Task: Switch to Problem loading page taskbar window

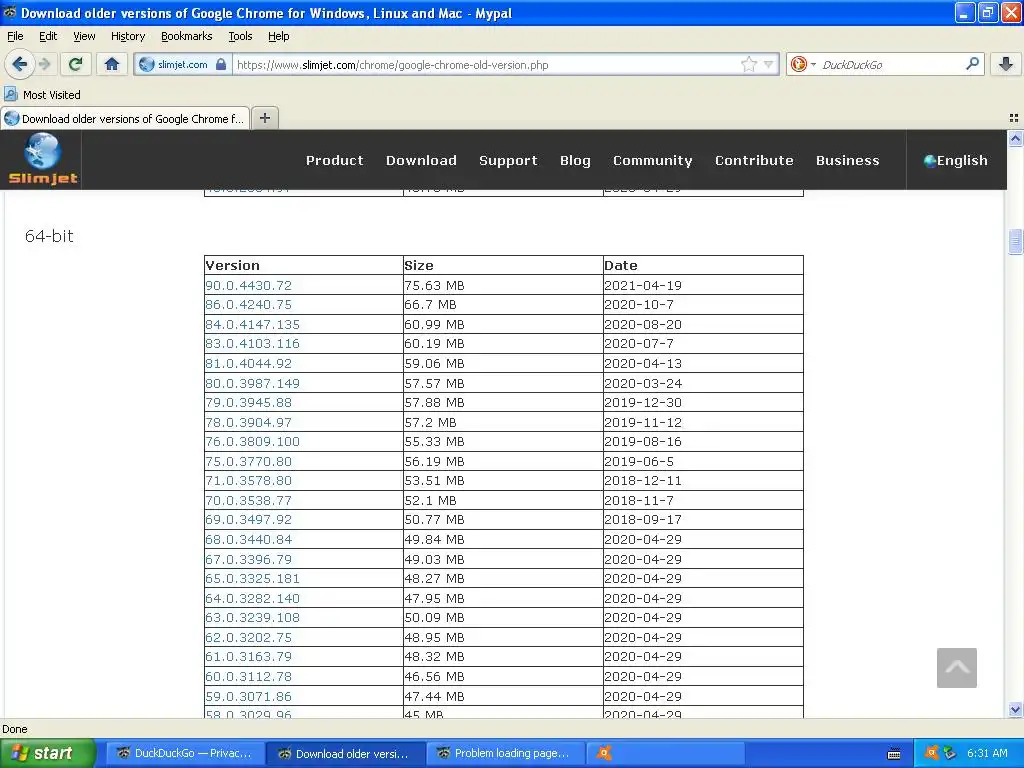Action: [505, 753]
